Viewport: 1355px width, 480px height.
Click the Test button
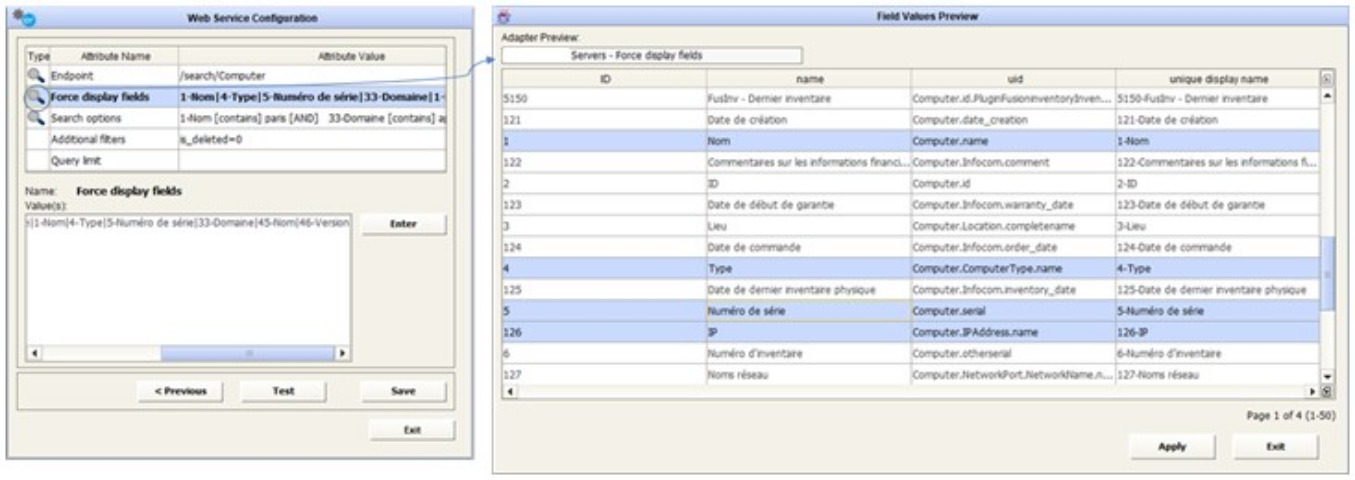coord(283,392)
